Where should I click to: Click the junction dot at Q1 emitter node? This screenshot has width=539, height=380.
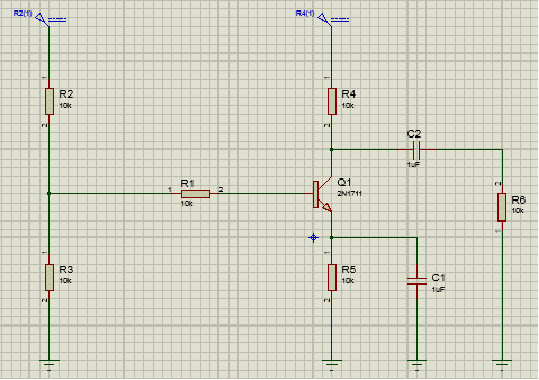[x=332, y=238]
